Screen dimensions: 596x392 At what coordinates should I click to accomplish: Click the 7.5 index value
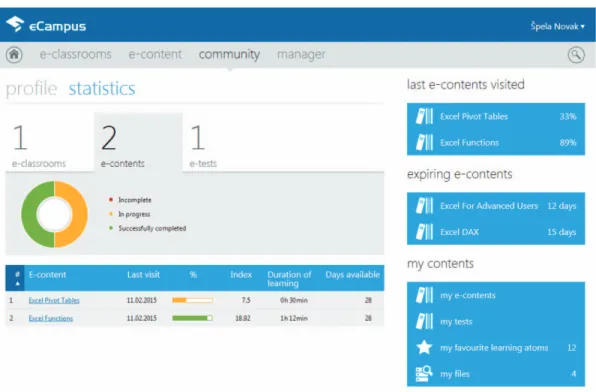[246, 300]
